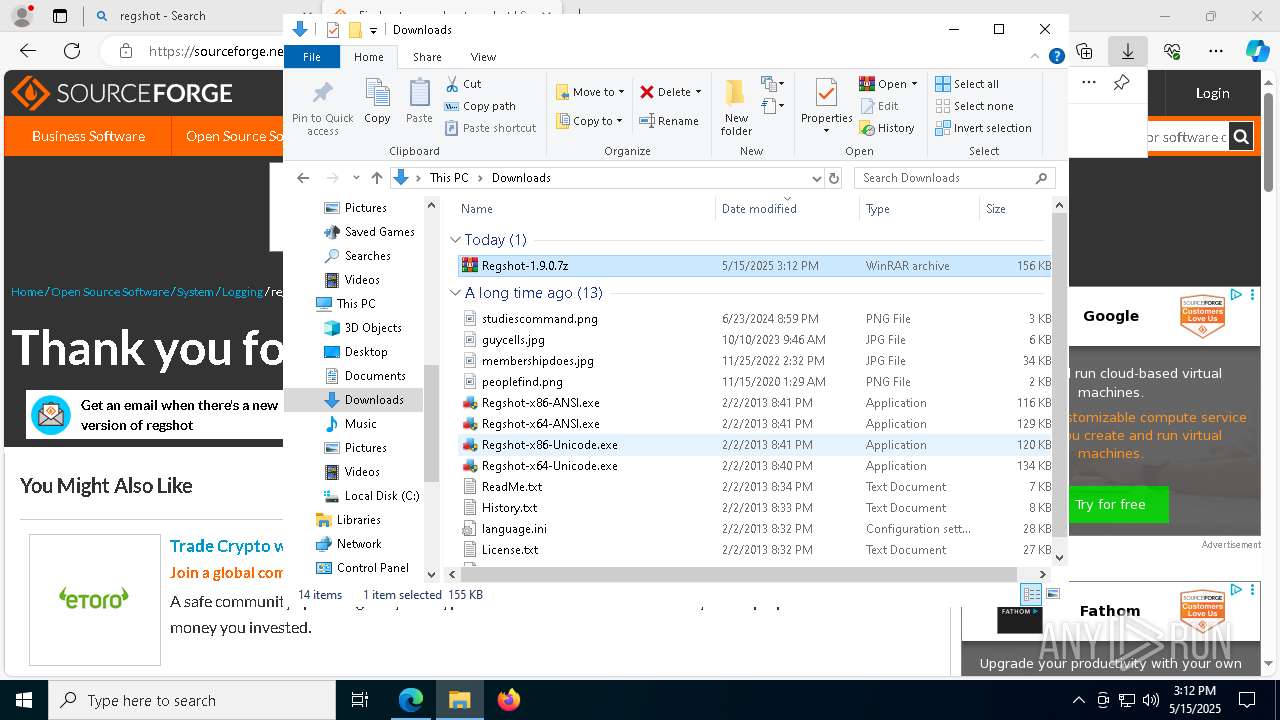
Task: Select Regshot-x64-Unicode.exe file
Action: (x=754, y=466)
